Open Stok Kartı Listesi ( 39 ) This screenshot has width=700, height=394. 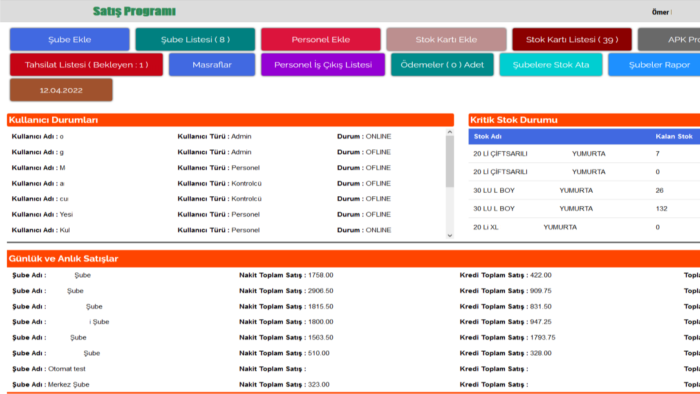click(572, 40)
